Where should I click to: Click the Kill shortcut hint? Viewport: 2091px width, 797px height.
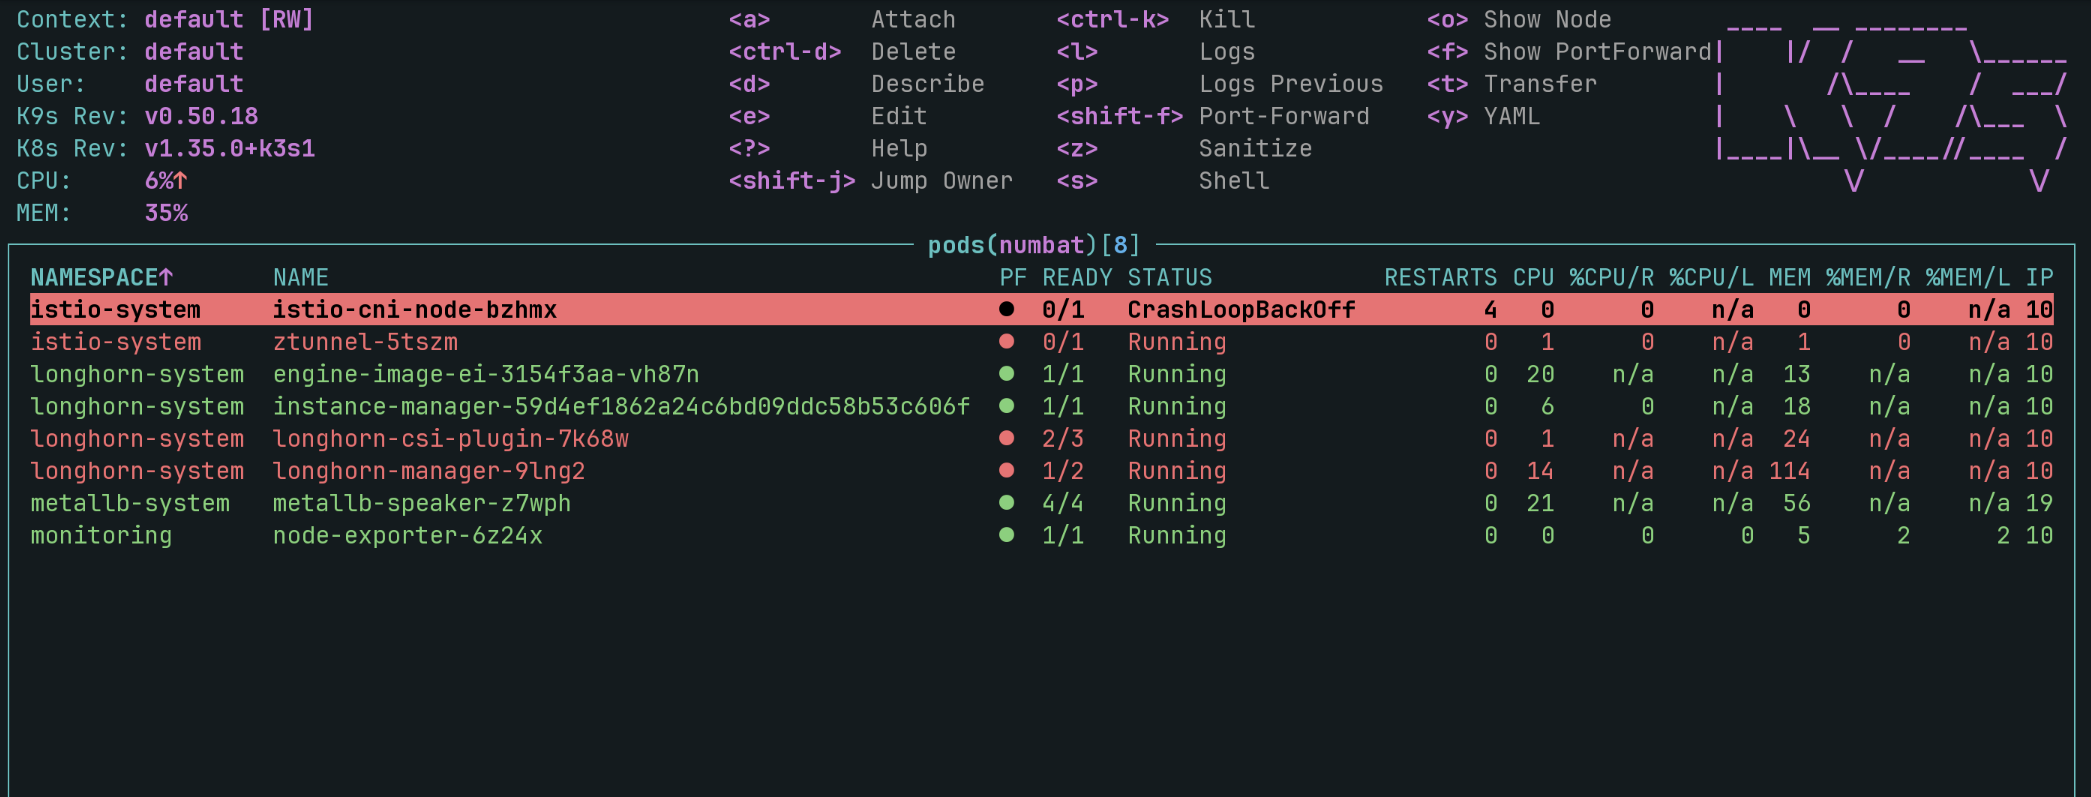point(1156,20)
